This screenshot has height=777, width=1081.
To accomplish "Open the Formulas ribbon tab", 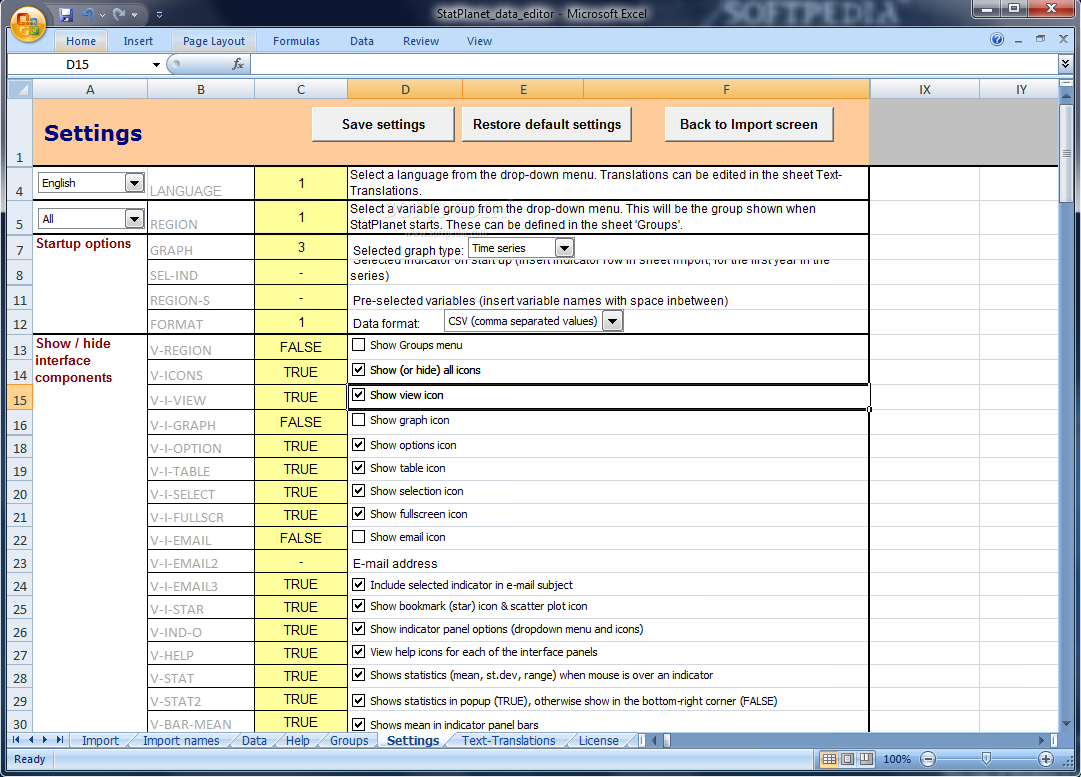I will [296, 41].
